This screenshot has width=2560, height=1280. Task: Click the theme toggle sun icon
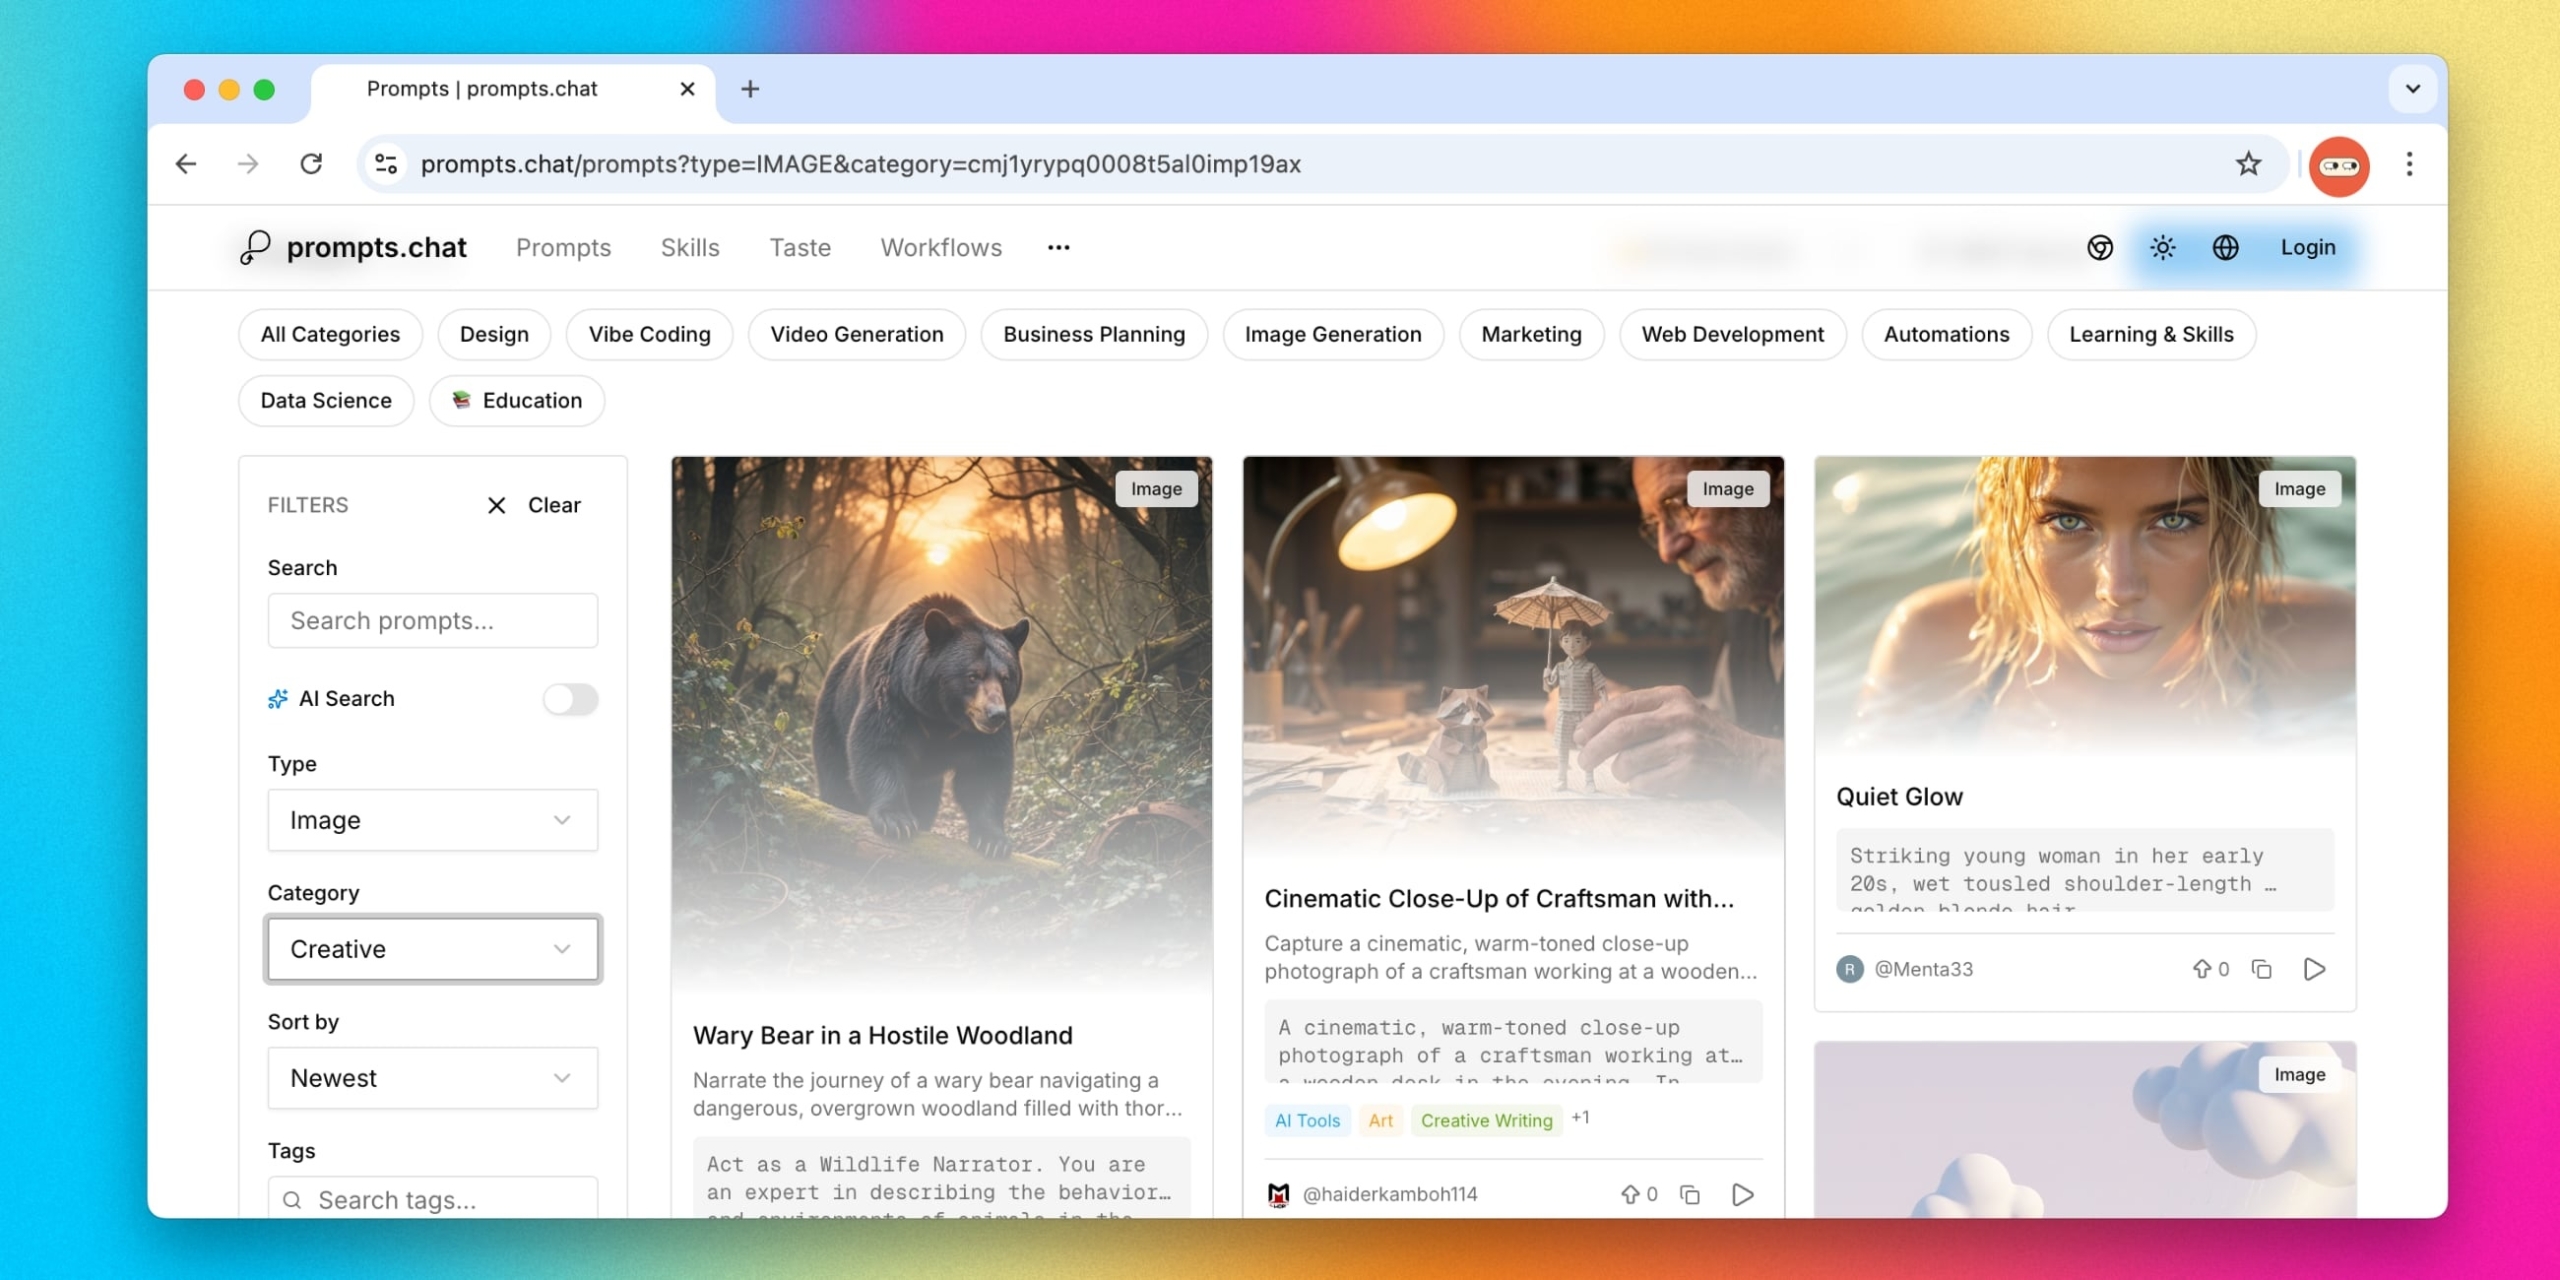[2162, 247]
